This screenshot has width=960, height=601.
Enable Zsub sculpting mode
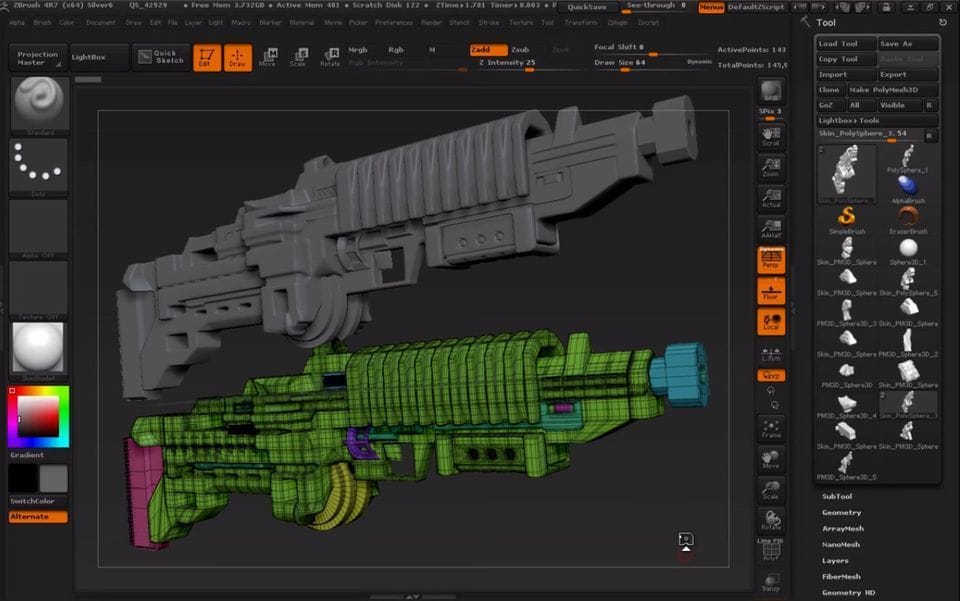tap(519, 49)
